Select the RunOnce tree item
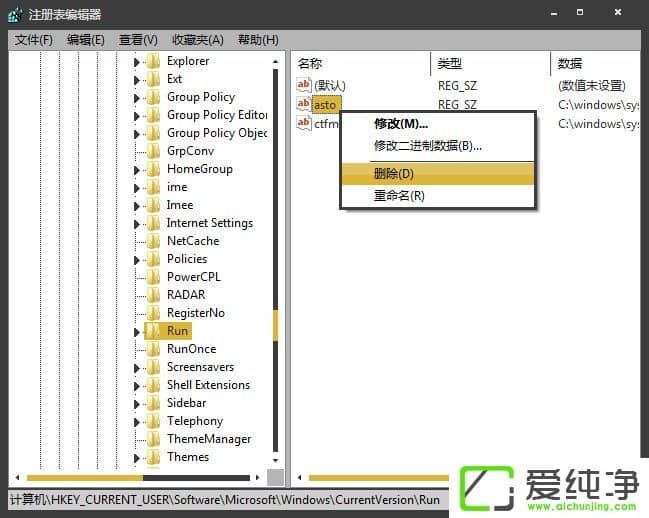 (x=191, y=349)
